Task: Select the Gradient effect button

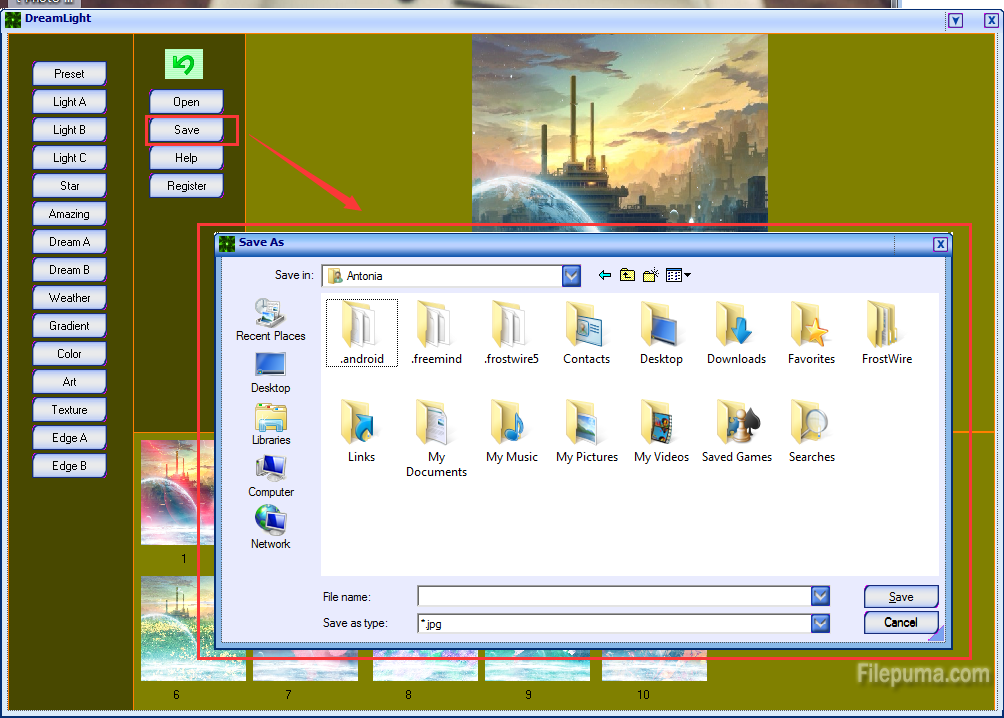Action: click(x=69, y=326)
